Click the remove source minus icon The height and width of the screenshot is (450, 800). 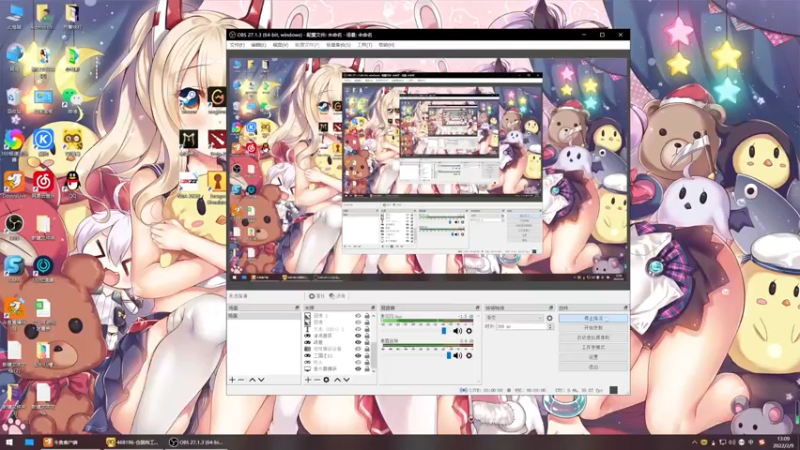click(x=317, y=380)
